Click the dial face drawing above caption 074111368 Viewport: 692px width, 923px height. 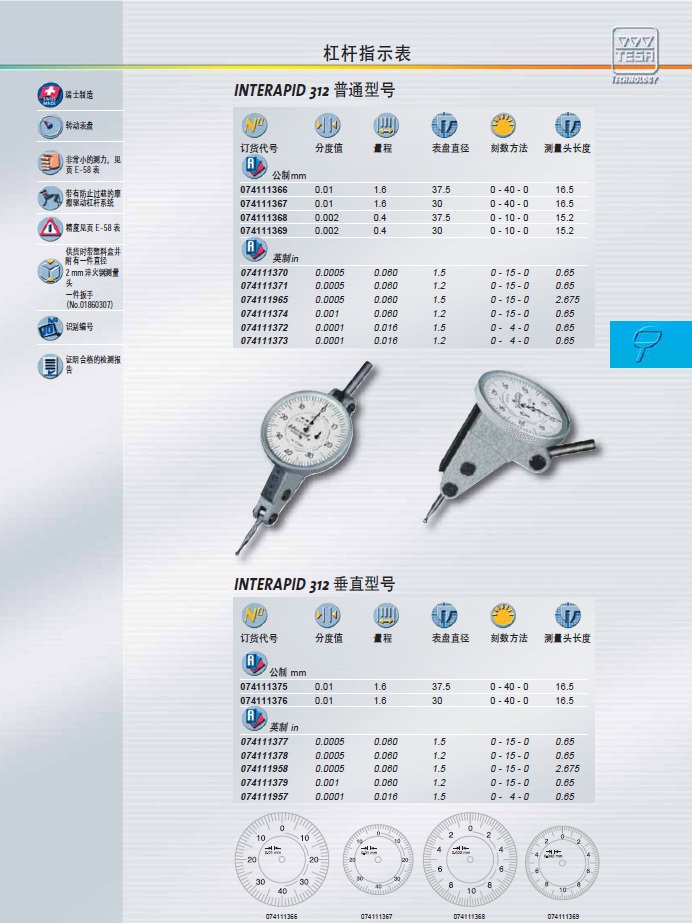pos(470,860)
